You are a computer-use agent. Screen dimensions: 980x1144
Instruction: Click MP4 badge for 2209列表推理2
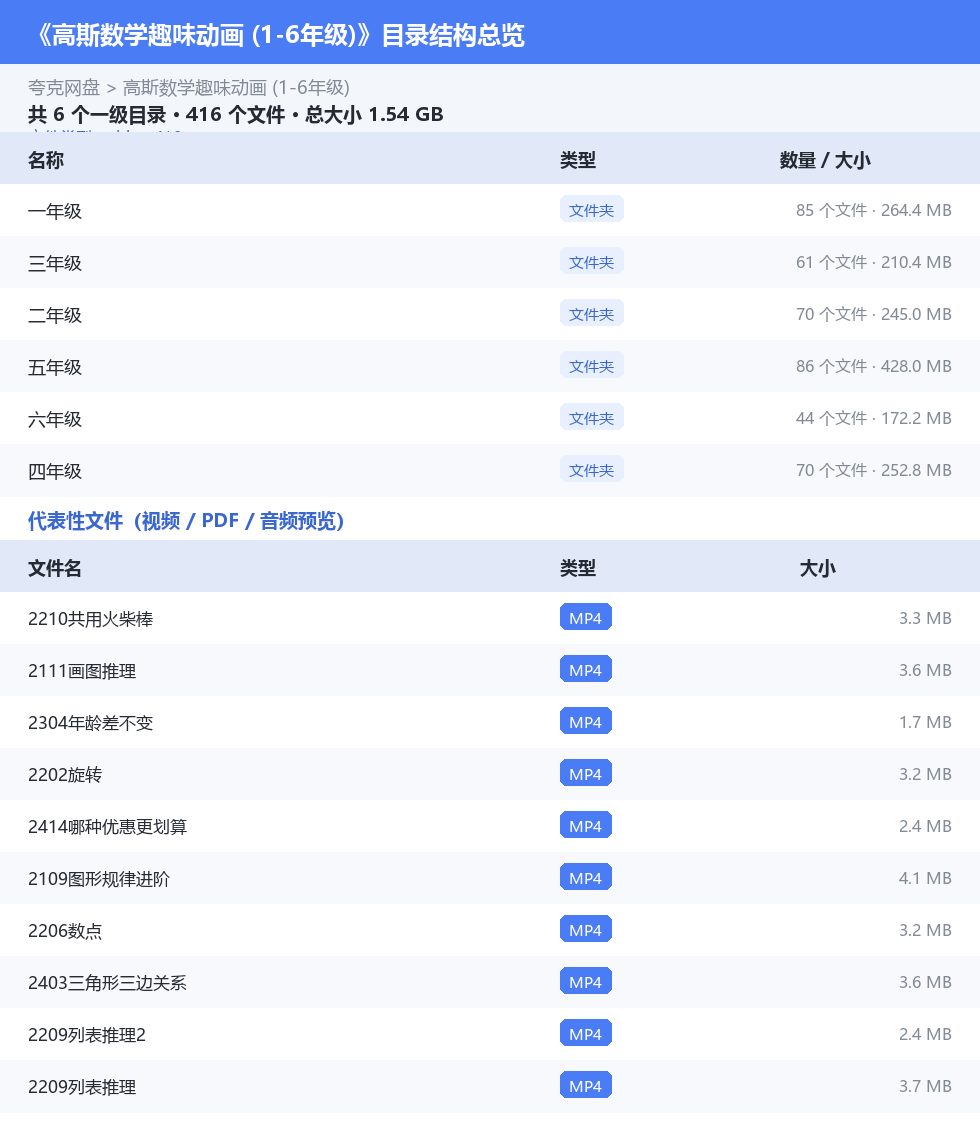586,1034
